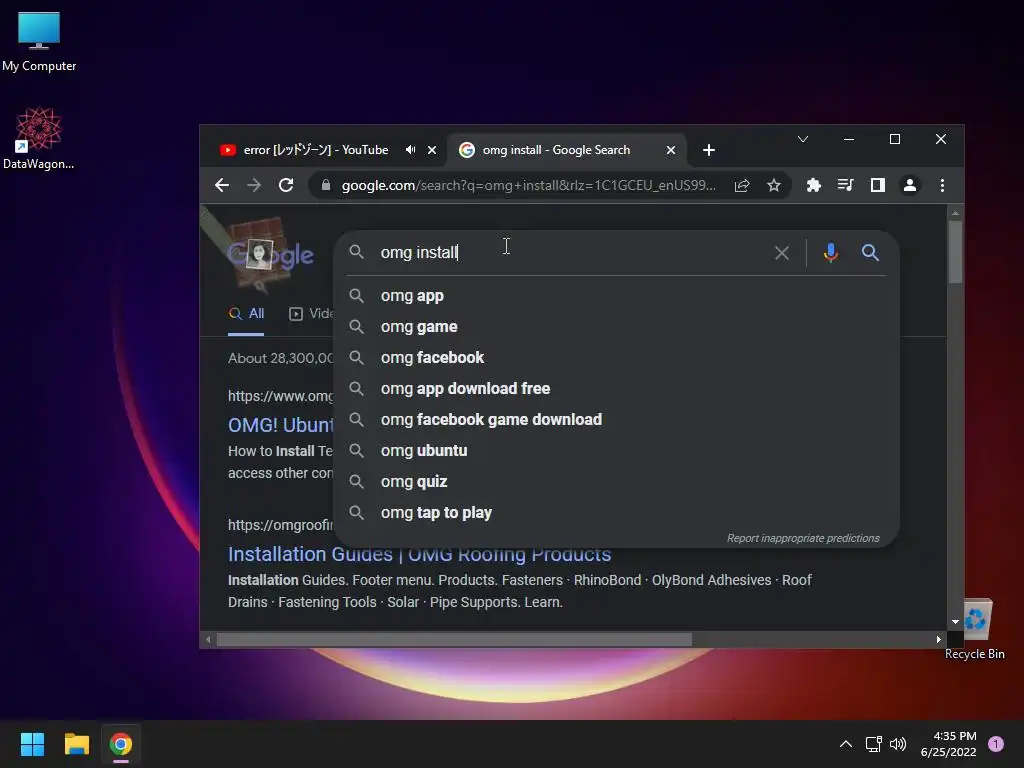Open the Extensions puzzle icon
Screen dimensions: 1024x768
pyautogui.click(x=814, y=185)
